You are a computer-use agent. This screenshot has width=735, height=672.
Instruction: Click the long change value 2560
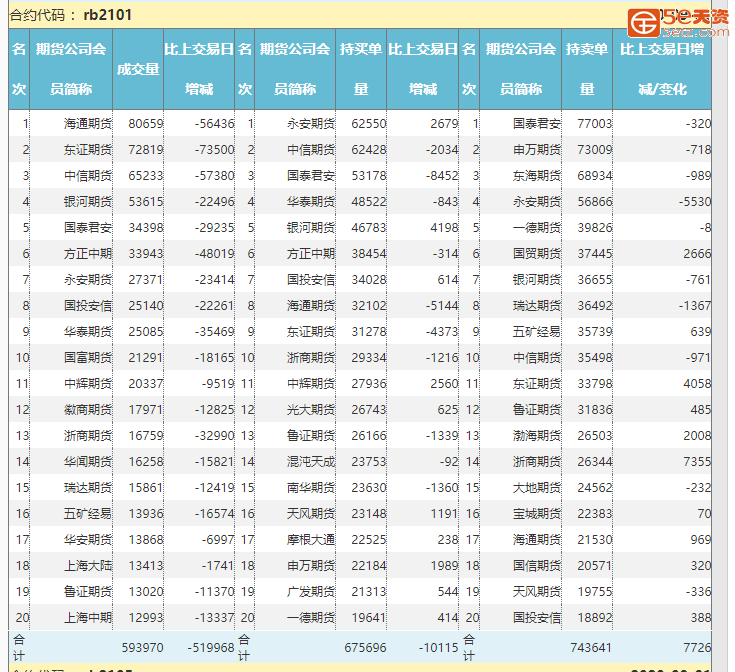pos(444,384)
